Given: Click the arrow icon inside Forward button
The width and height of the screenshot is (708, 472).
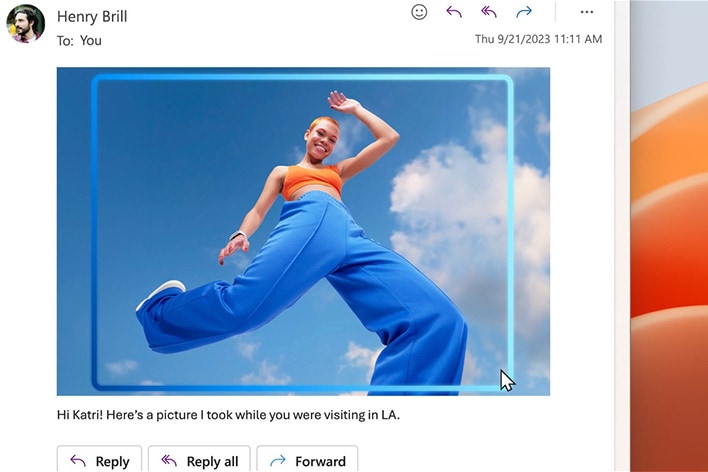Looking at the screenshot, I should point(278,461).
